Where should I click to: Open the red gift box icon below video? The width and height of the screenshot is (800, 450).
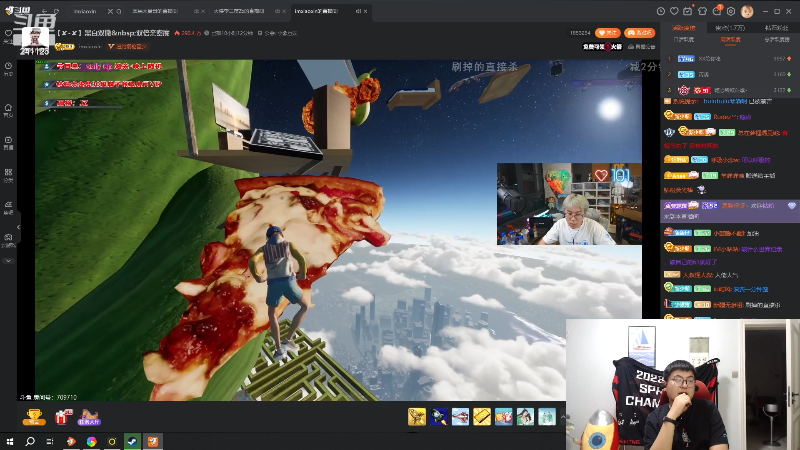[63, 417]
